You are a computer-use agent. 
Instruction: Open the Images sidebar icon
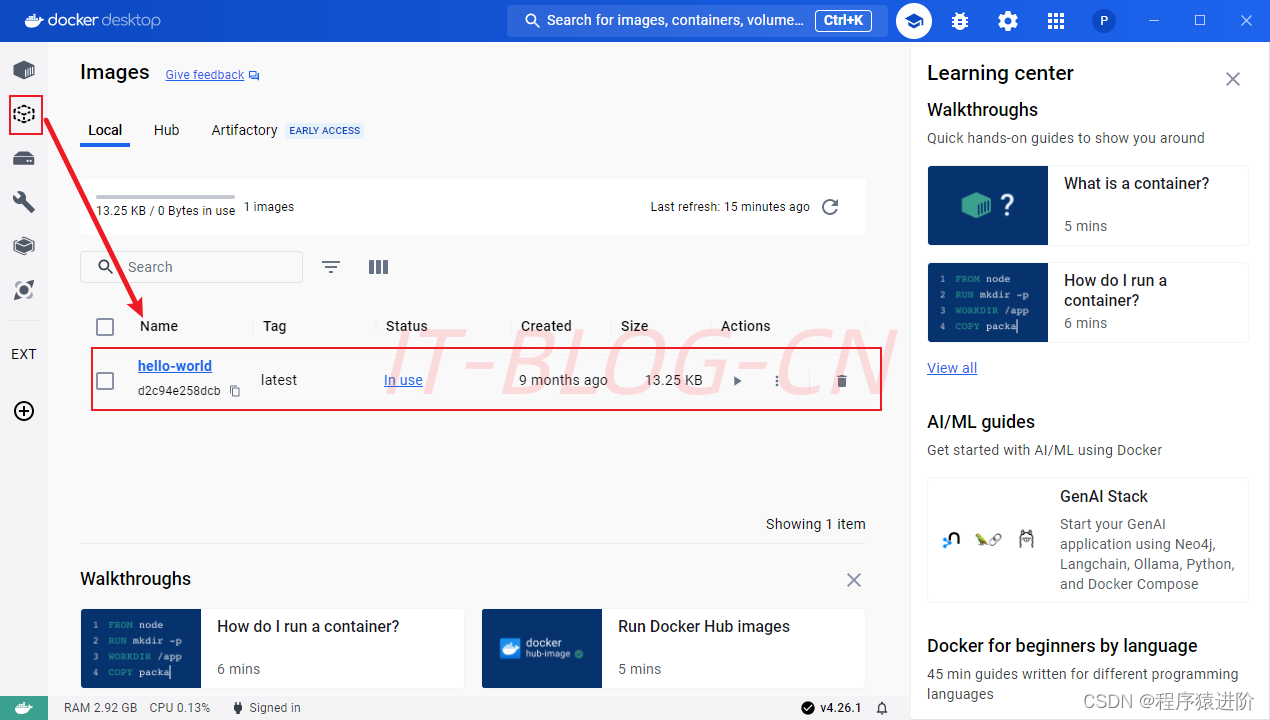[x=24, y=114]
